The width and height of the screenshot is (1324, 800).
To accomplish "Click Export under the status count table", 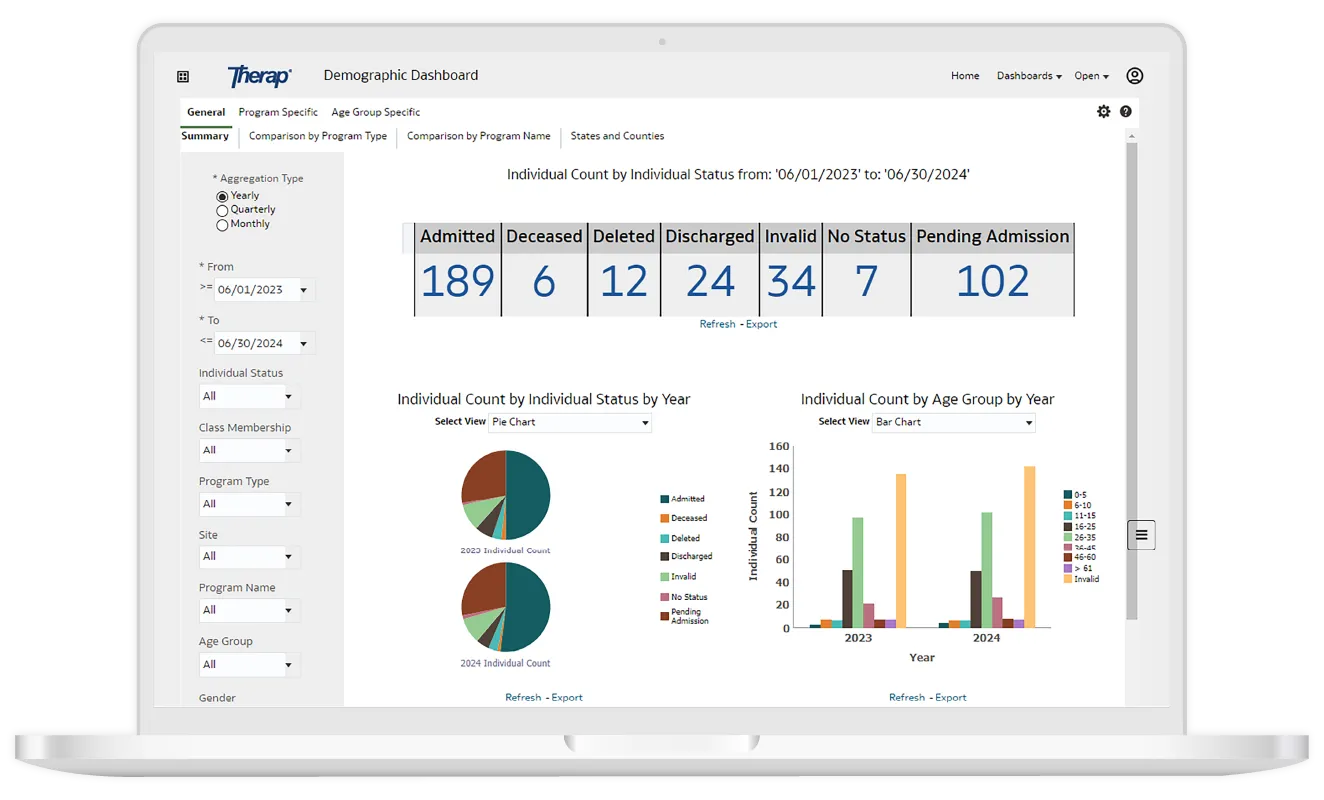I will point(761,324).
